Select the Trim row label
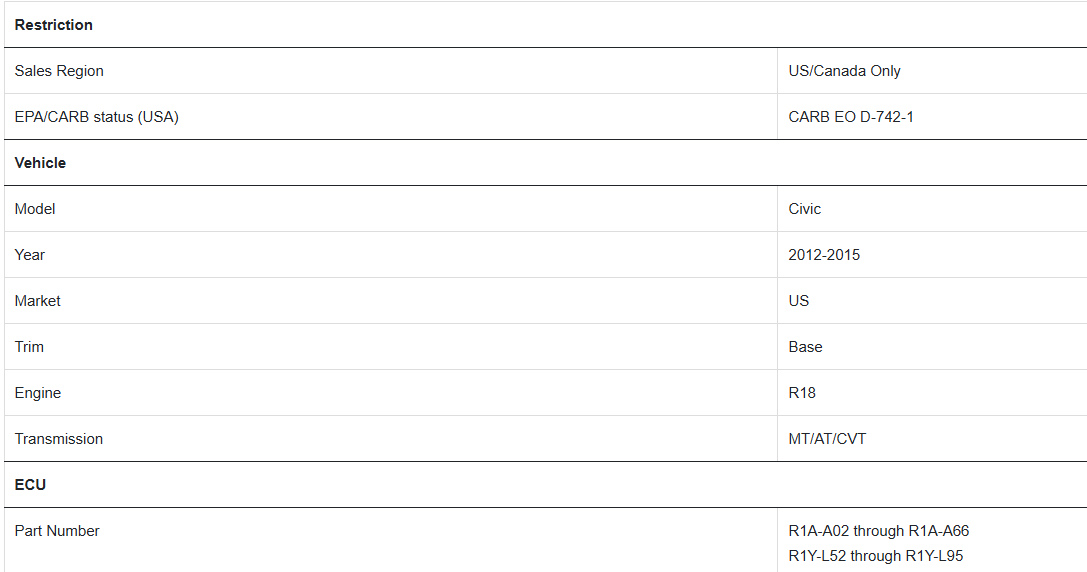 pos(29,347)
